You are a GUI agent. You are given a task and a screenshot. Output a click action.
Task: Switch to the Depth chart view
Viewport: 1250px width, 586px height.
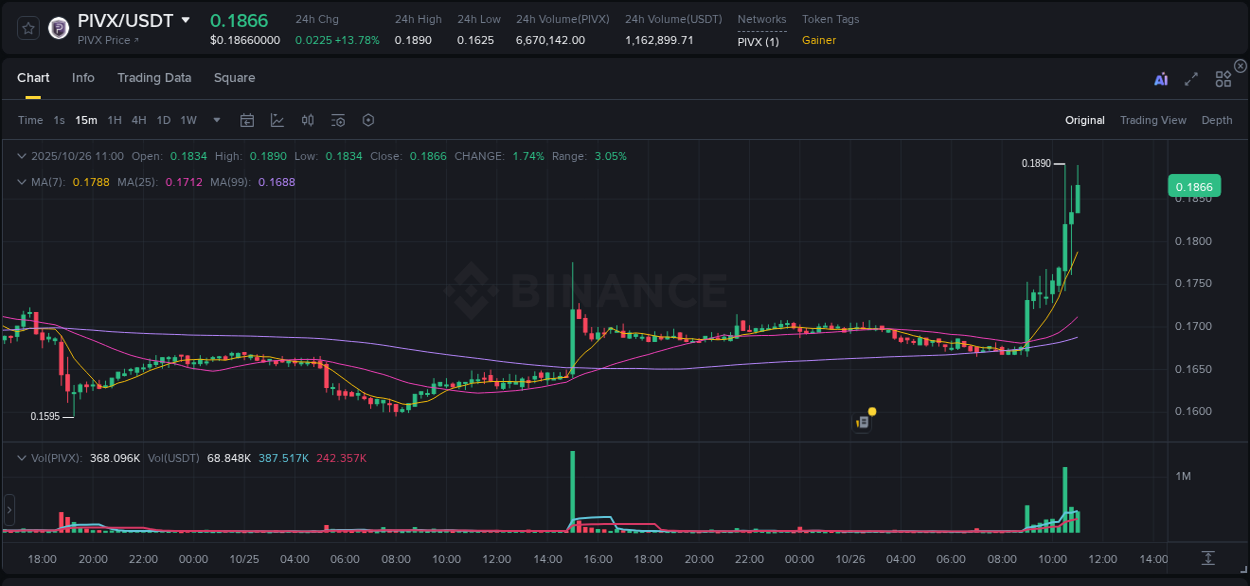pyautogui.click(x=1217, y=119)
